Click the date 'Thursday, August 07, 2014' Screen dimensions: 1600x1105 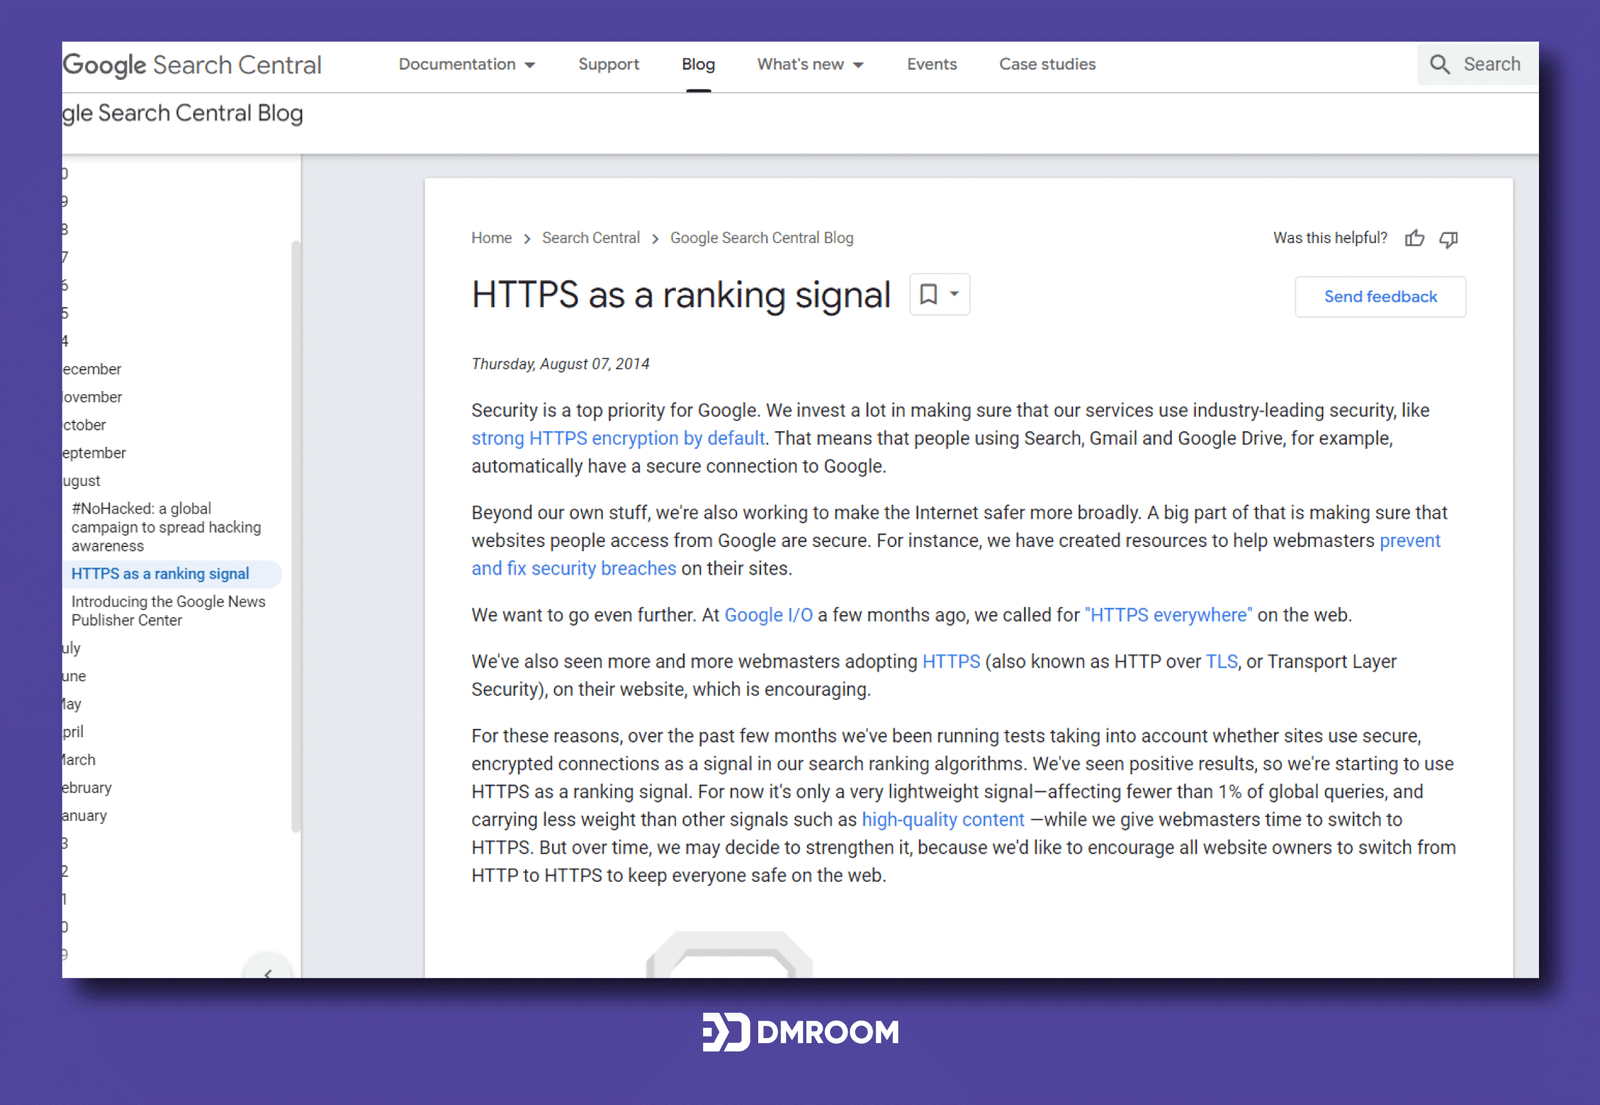tap(560, 364)
